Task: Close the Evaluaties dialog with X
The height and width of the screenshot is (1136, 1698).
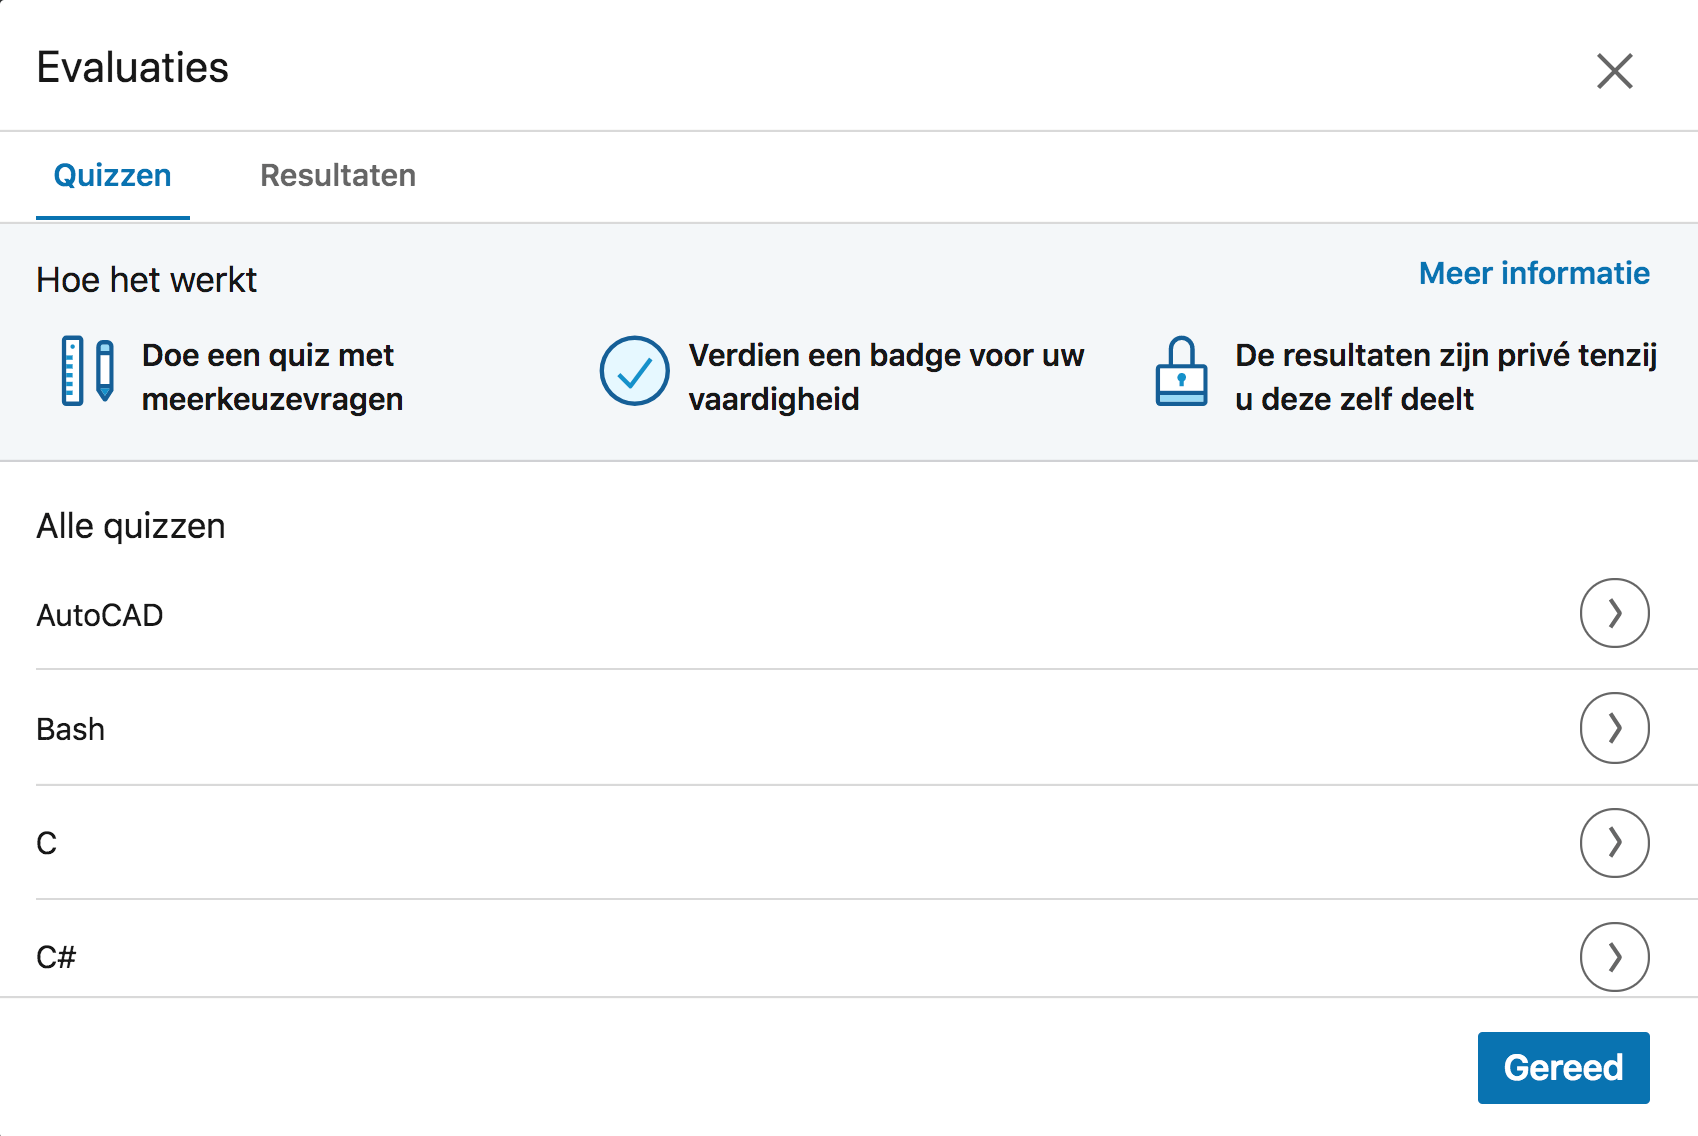Action: point(1614,71)
